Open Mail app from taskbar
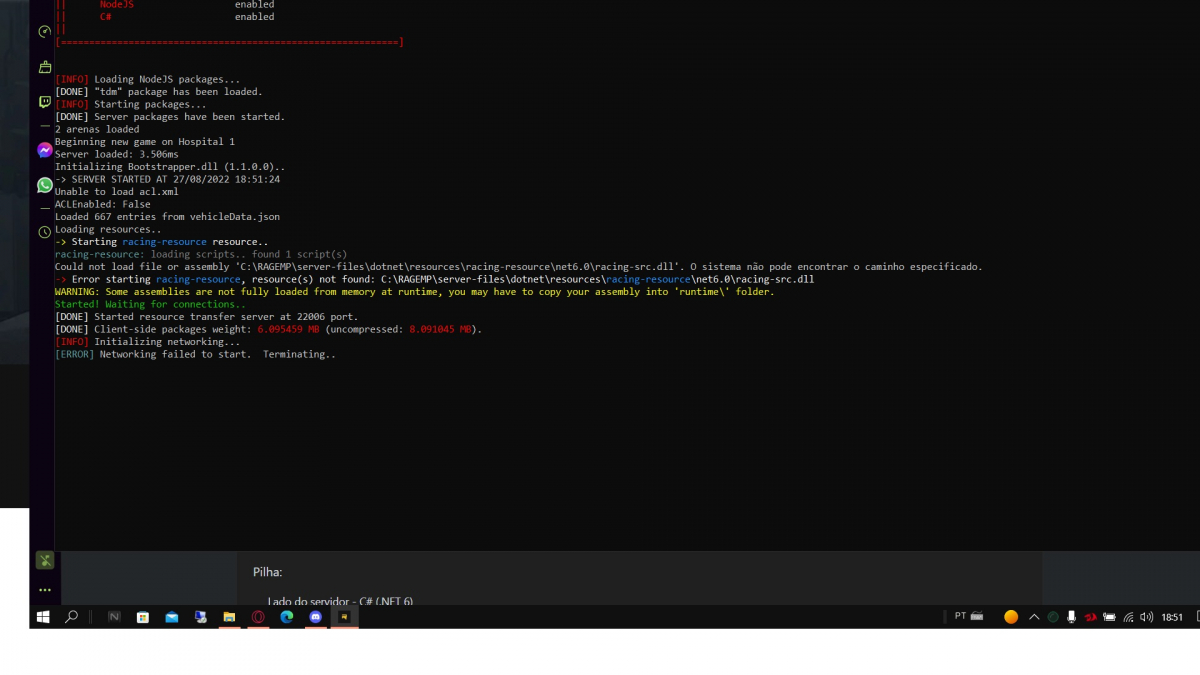Screen dimensions: 1200x675 click(172, 617)
